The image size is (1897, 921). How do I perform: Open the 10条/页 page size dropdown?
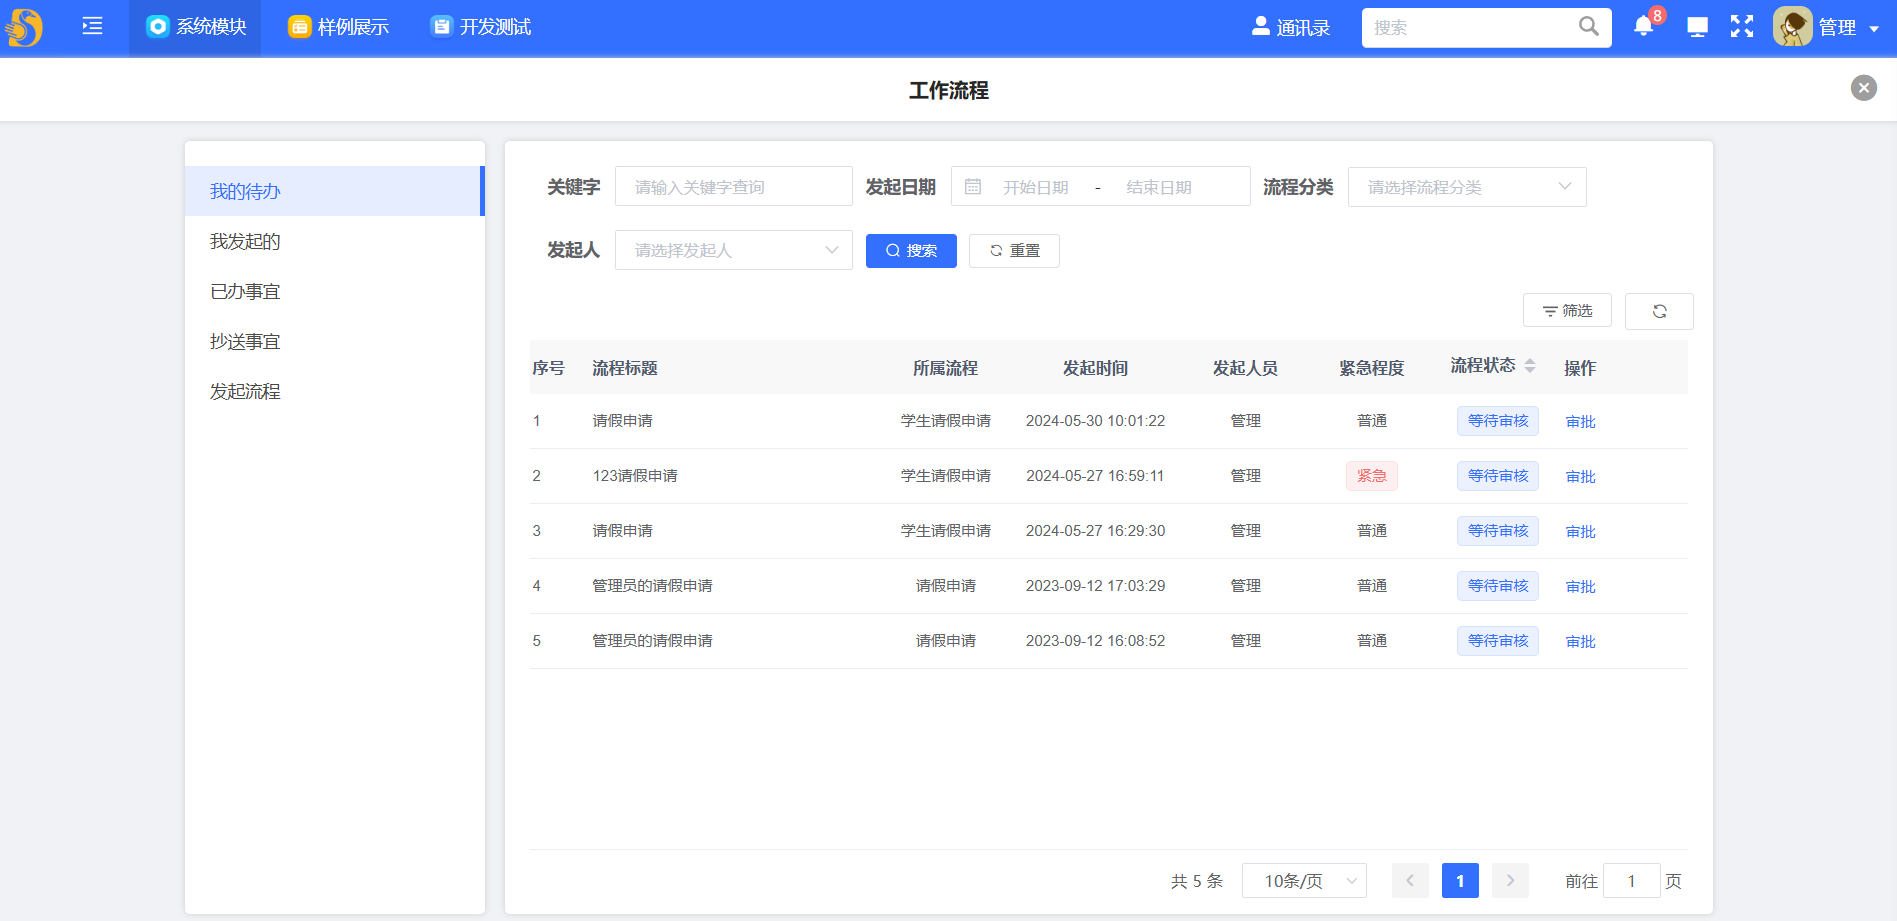click(1304, 881)
